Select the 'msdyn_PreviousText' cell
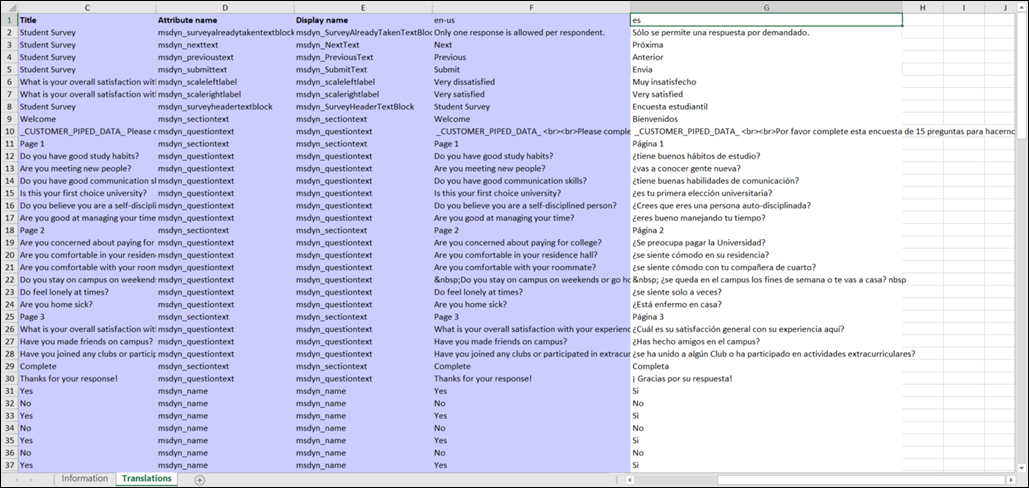The width and height of the screenshot is (1029, 488). tap(363, 57)
